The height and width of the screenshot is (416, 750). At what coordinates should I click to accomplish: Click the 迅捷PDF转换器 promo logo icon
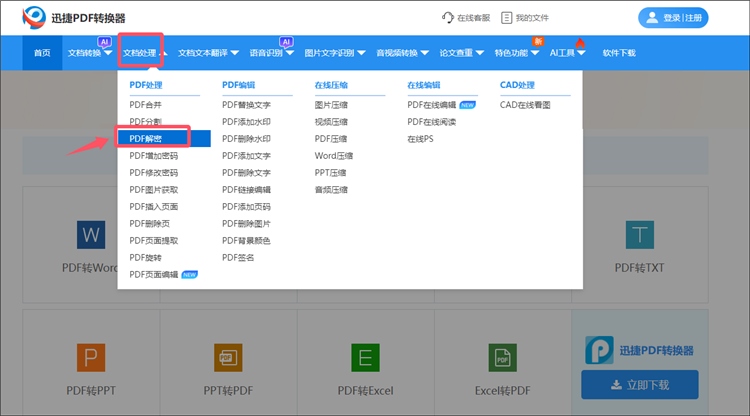599,350
